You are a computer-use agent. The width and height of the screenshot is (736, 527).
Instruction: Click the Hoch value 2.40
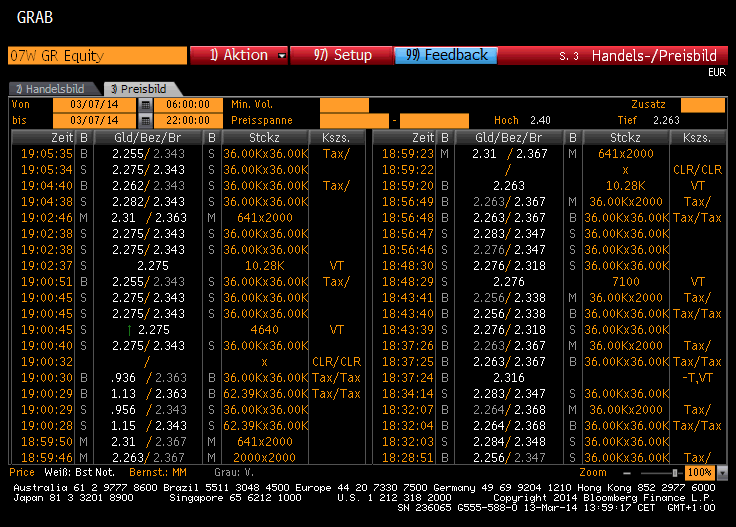coord(540,121)
